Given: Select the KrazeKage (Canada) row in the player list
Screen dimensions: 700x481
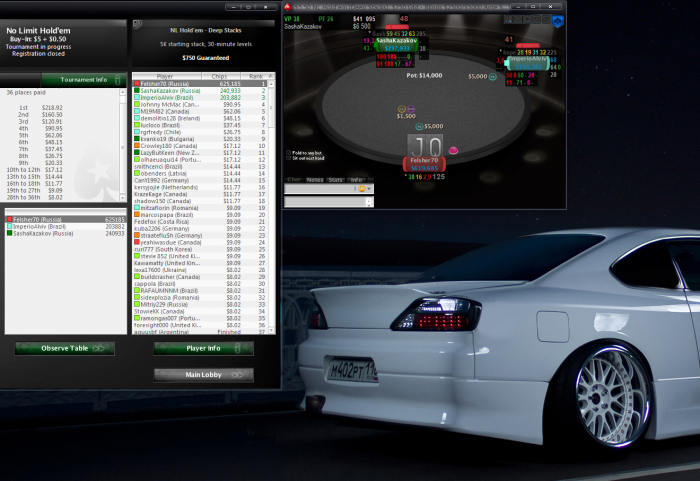Looking at the screenshot, I should point(200,194).
